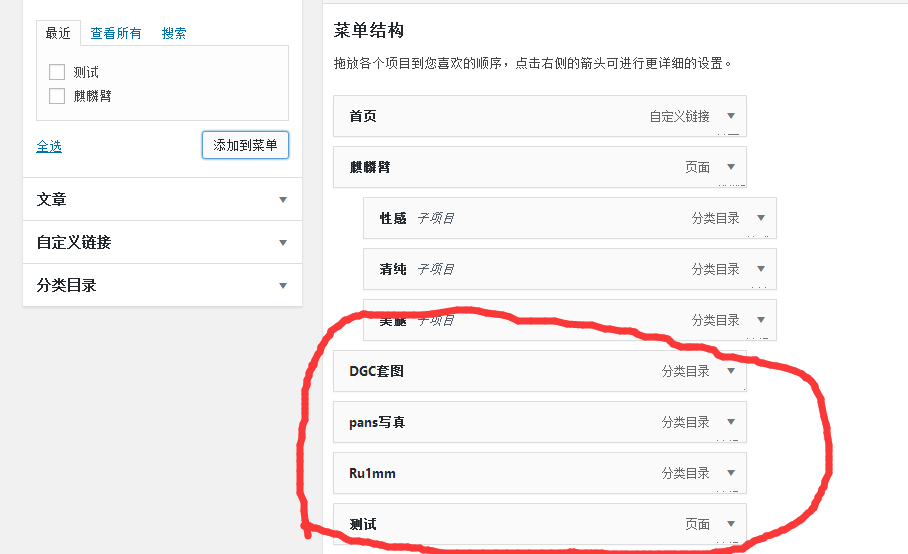
Task: Click the 全选 link
Action: pyautogui.click(x=49, y=146)
